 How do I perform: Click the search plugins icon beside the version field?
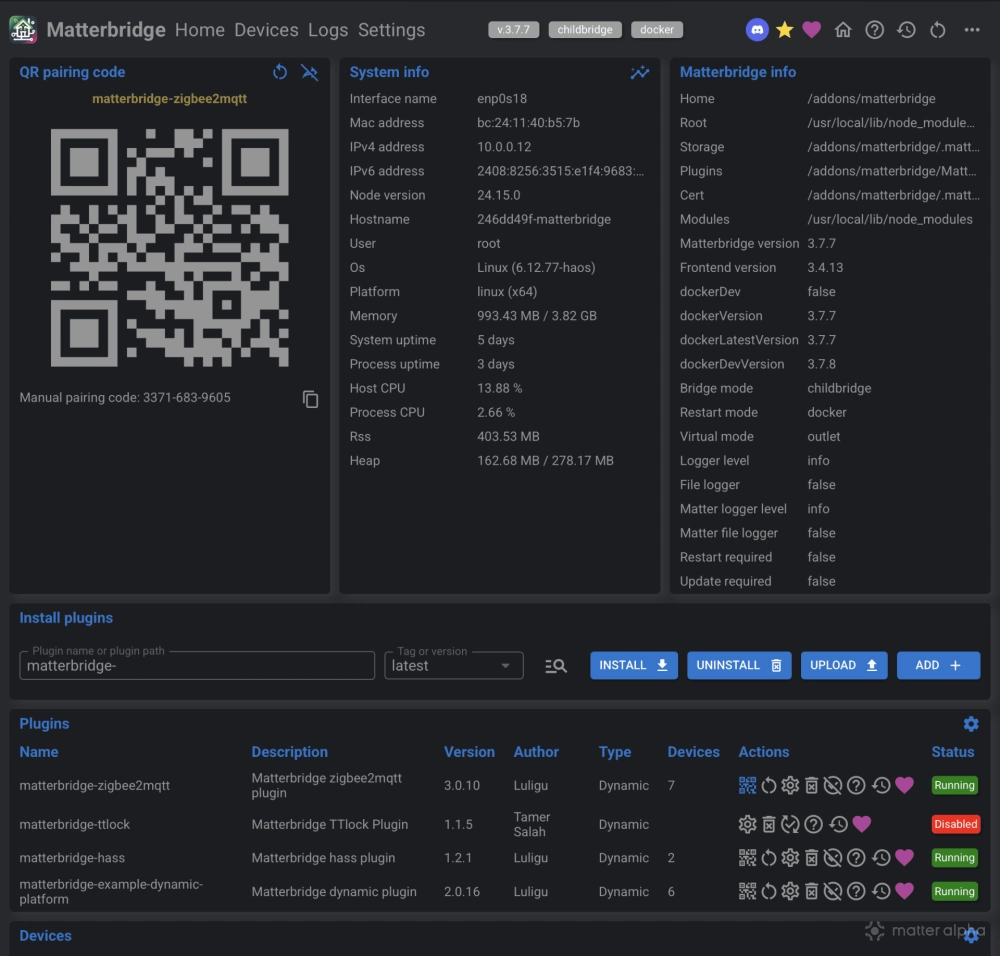[x=555, y=666]
